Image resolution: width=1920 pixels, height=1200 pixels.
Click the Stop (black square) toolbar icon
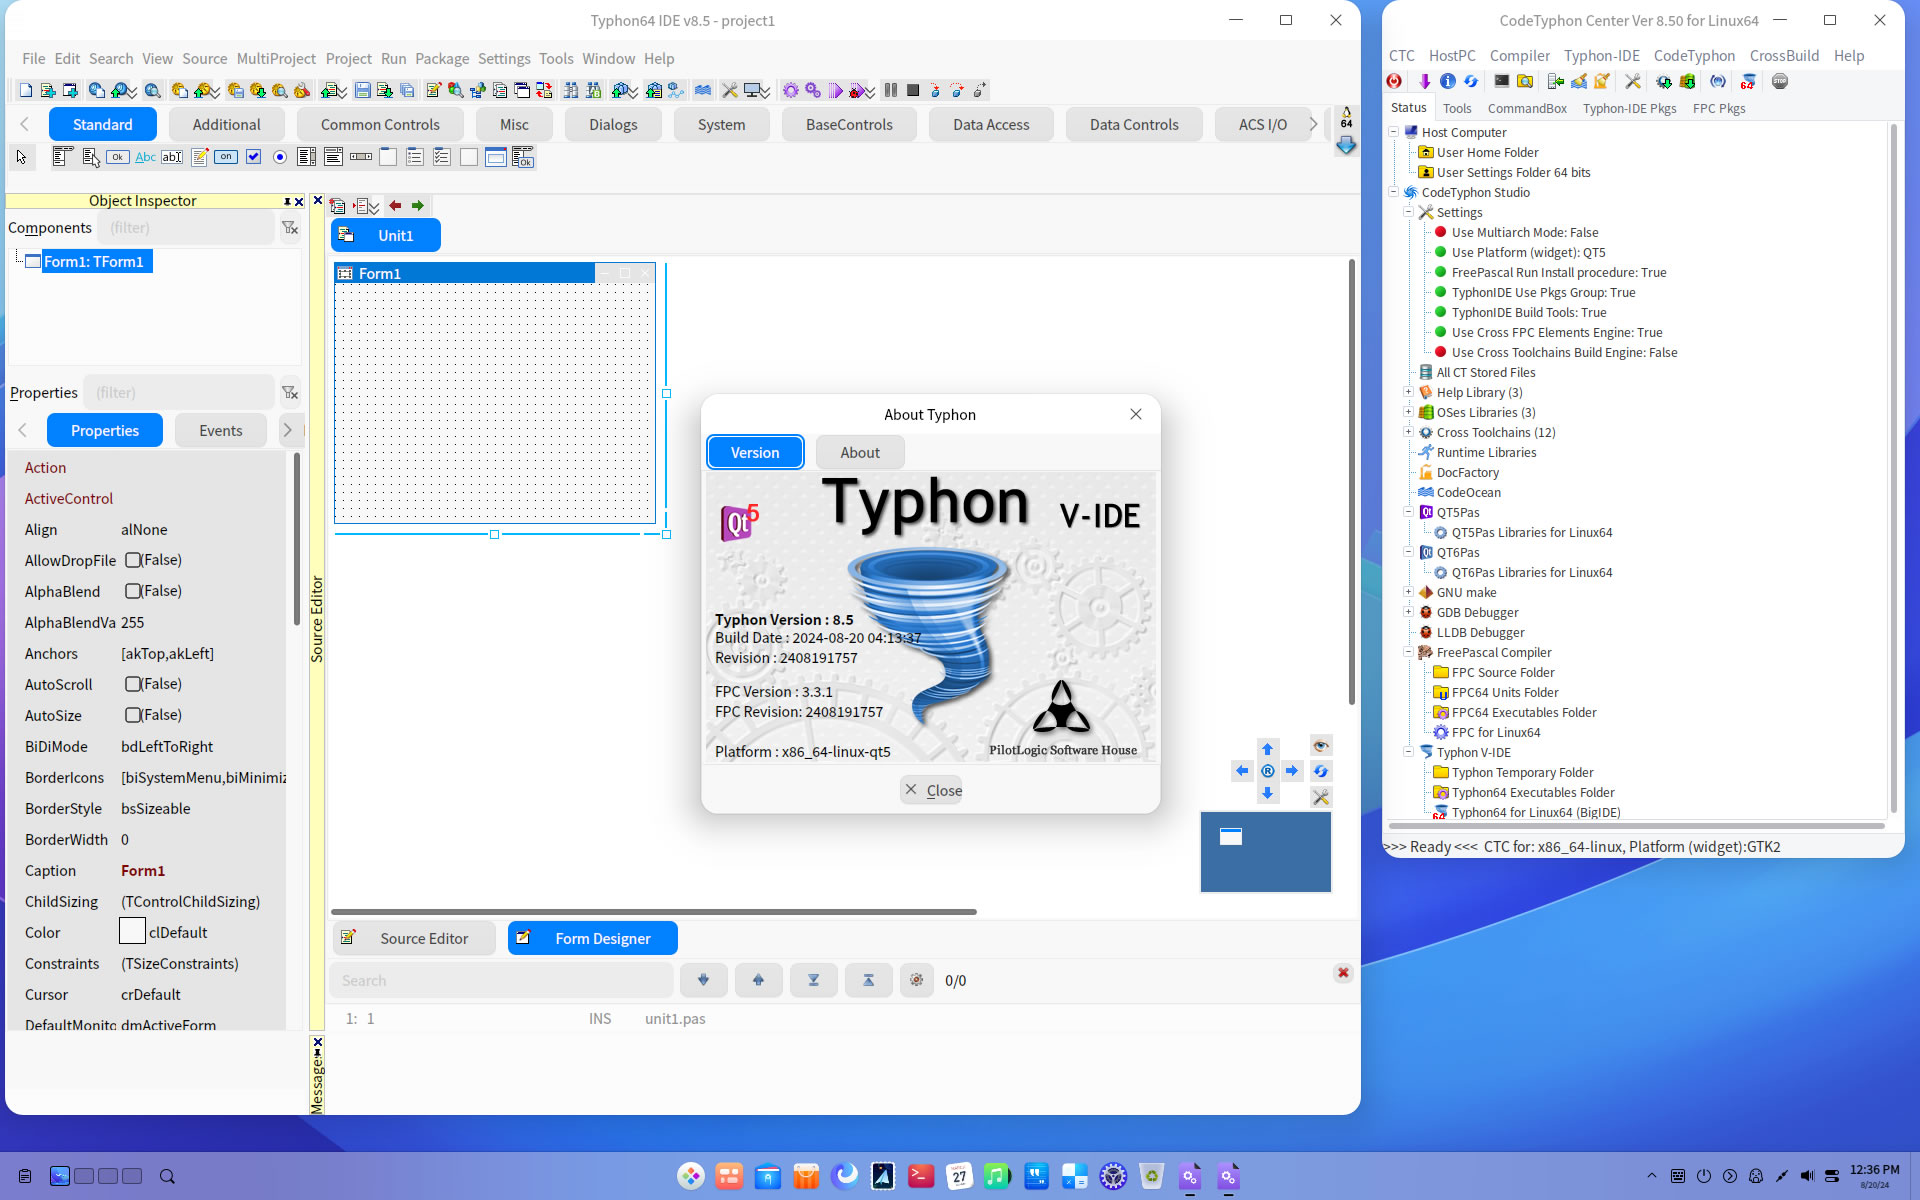coord(913,91)
